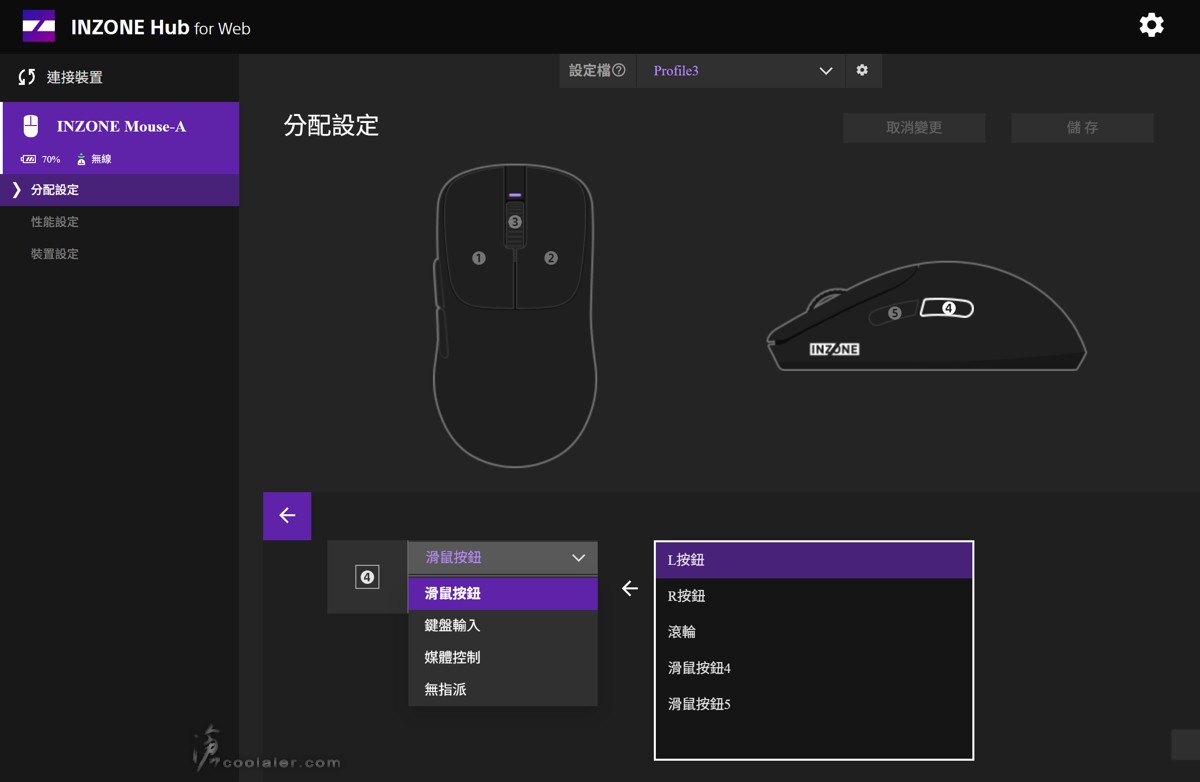Open the Profile3 profile dropdown
Image resolution: width=1200 pixels, height=782 pixels.
[x=741, y=71]
